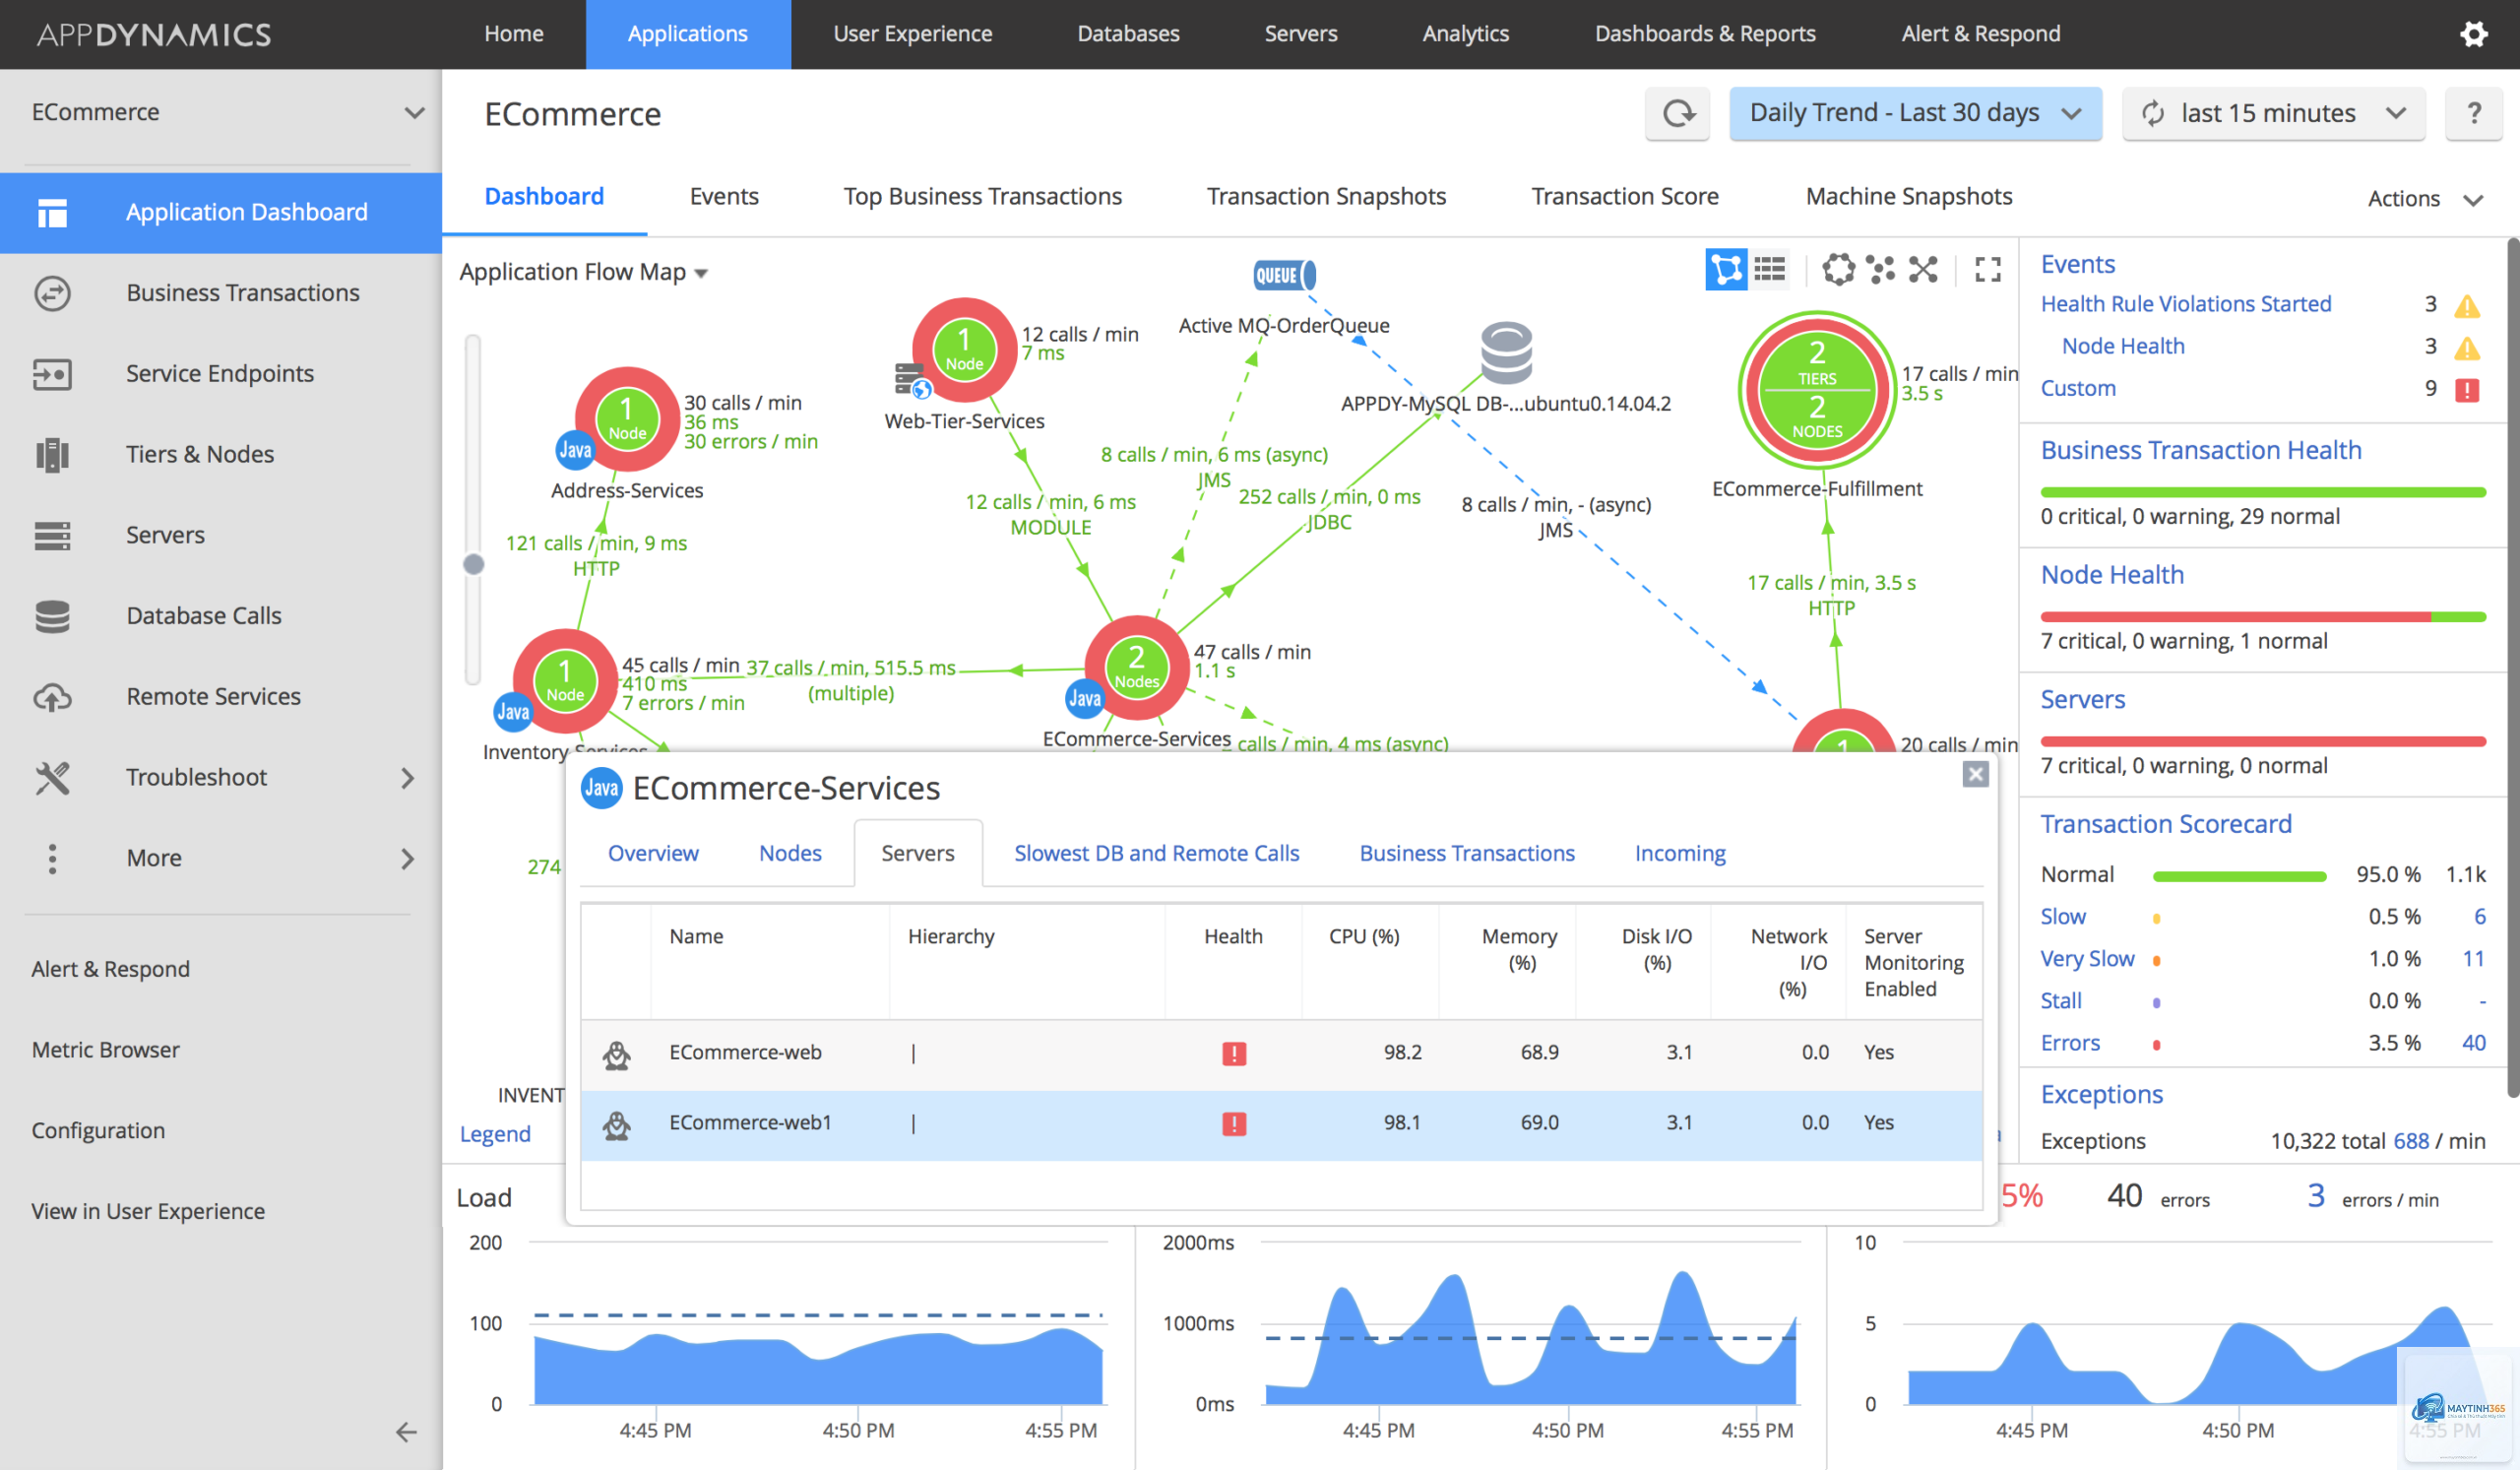Open Database Calls via its sidebar icon
2520x1470 pixels.
52,616
